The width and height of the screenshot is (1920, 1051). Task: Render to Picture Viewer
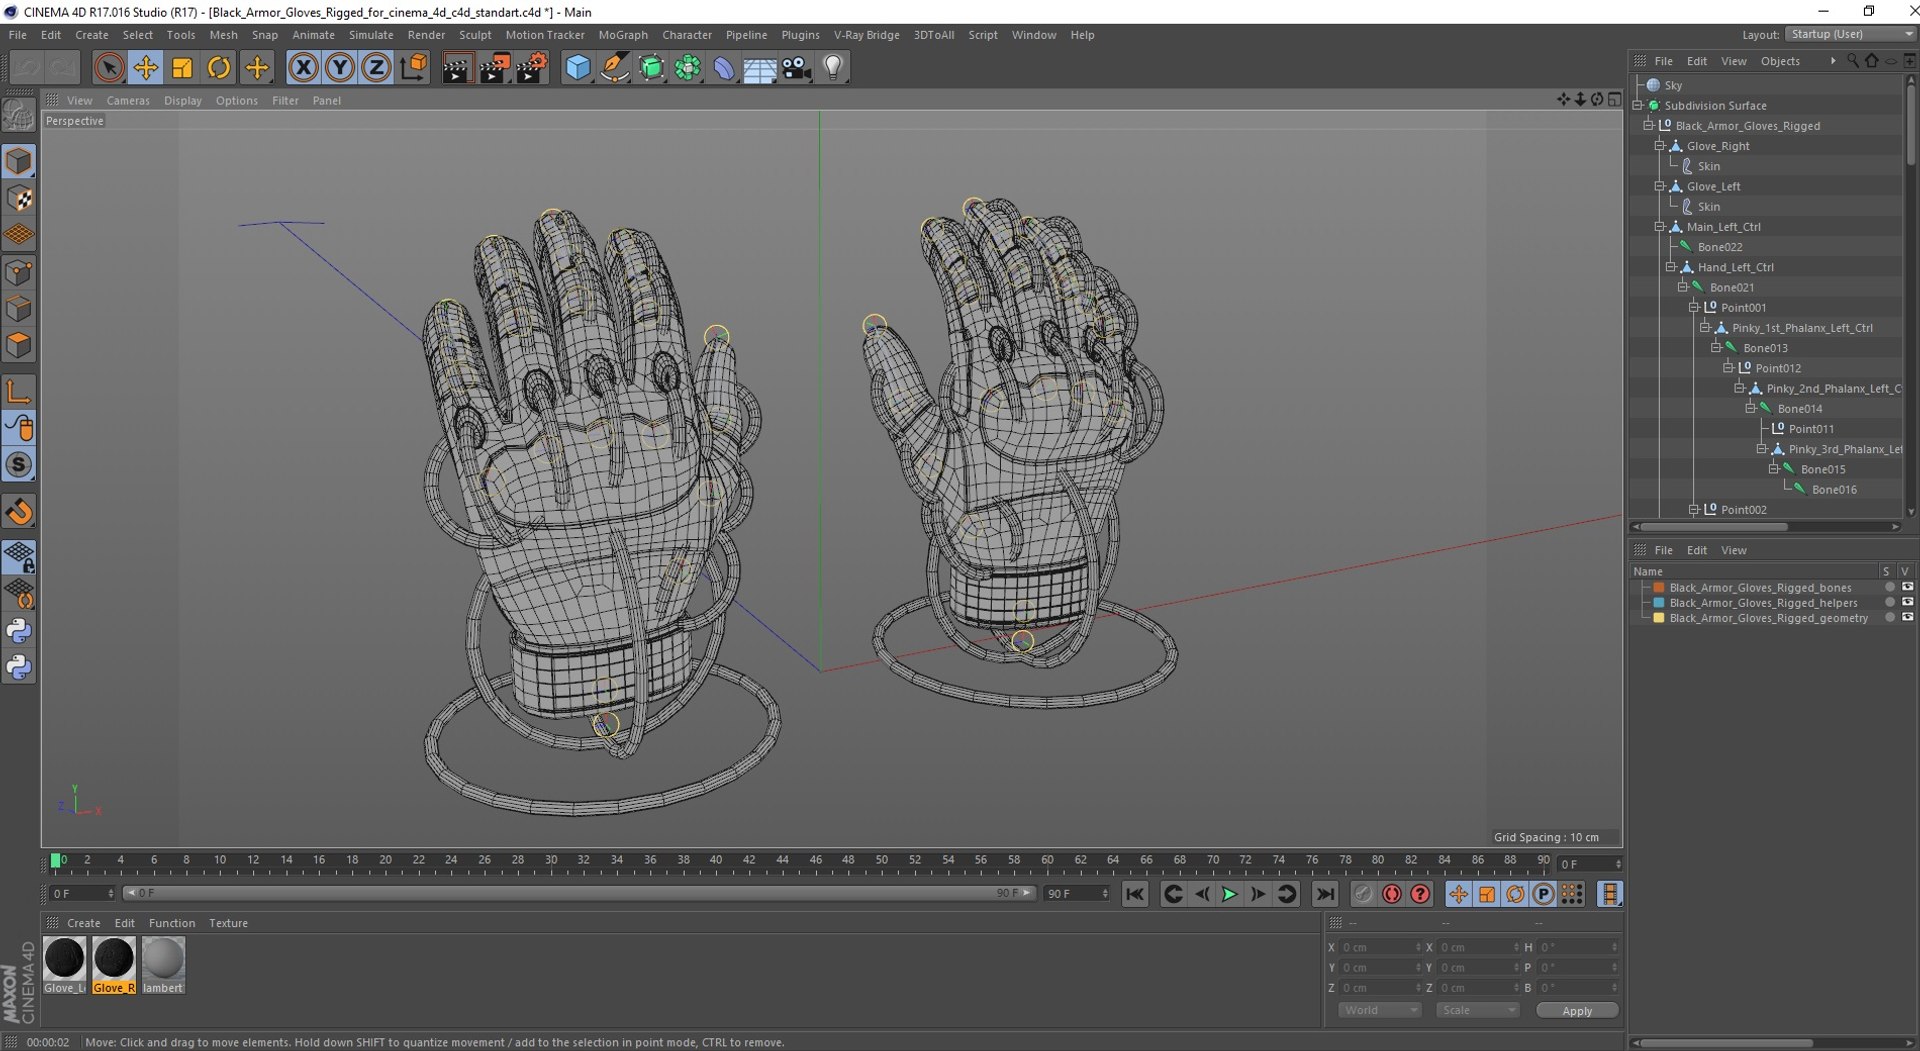[494, 68]
